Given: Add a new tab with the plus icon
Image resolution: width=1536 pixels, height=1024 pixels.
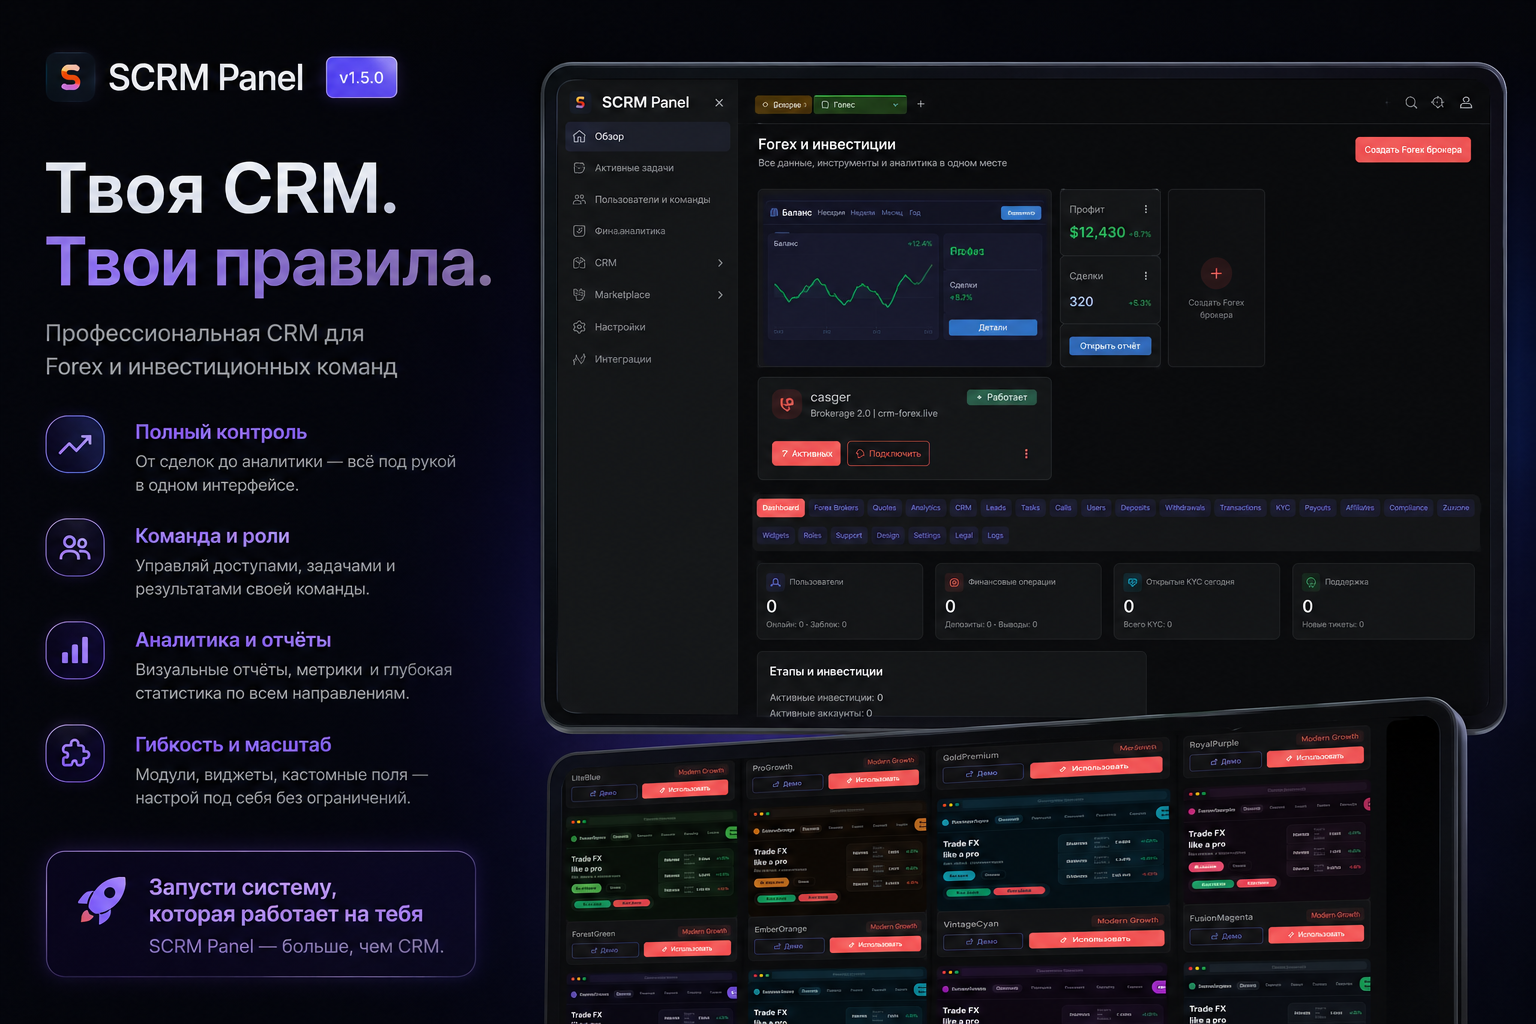Looking at the screenshot, I should pos(921,104).
